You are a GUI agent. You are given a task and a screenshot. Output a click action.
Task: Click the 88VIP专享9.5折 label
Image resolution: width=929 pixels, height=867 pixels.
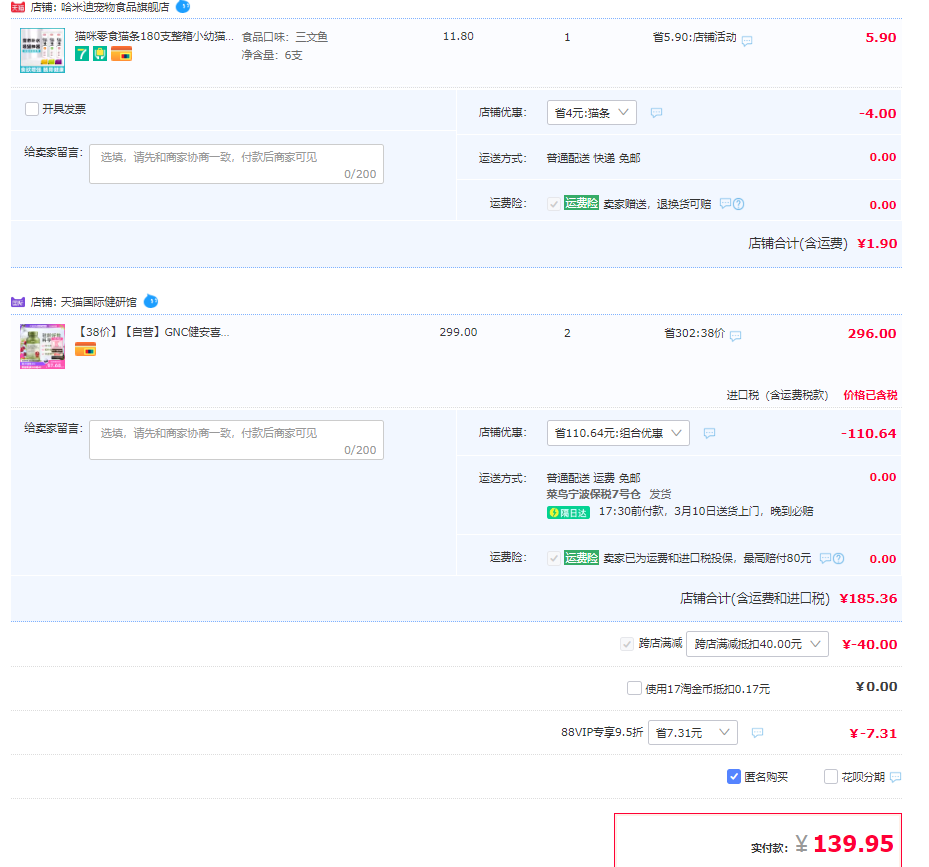(602, 732)
